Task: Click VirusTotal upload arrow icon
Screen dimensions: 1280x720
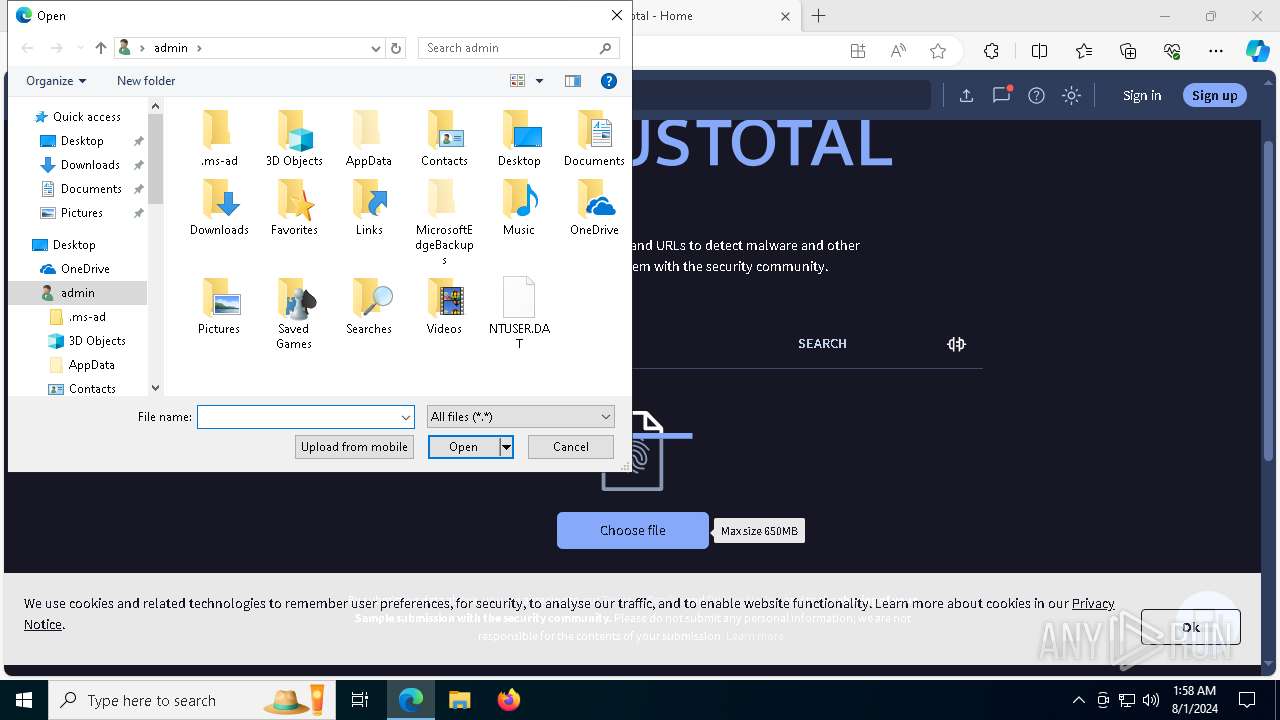Action: (966, 95)
